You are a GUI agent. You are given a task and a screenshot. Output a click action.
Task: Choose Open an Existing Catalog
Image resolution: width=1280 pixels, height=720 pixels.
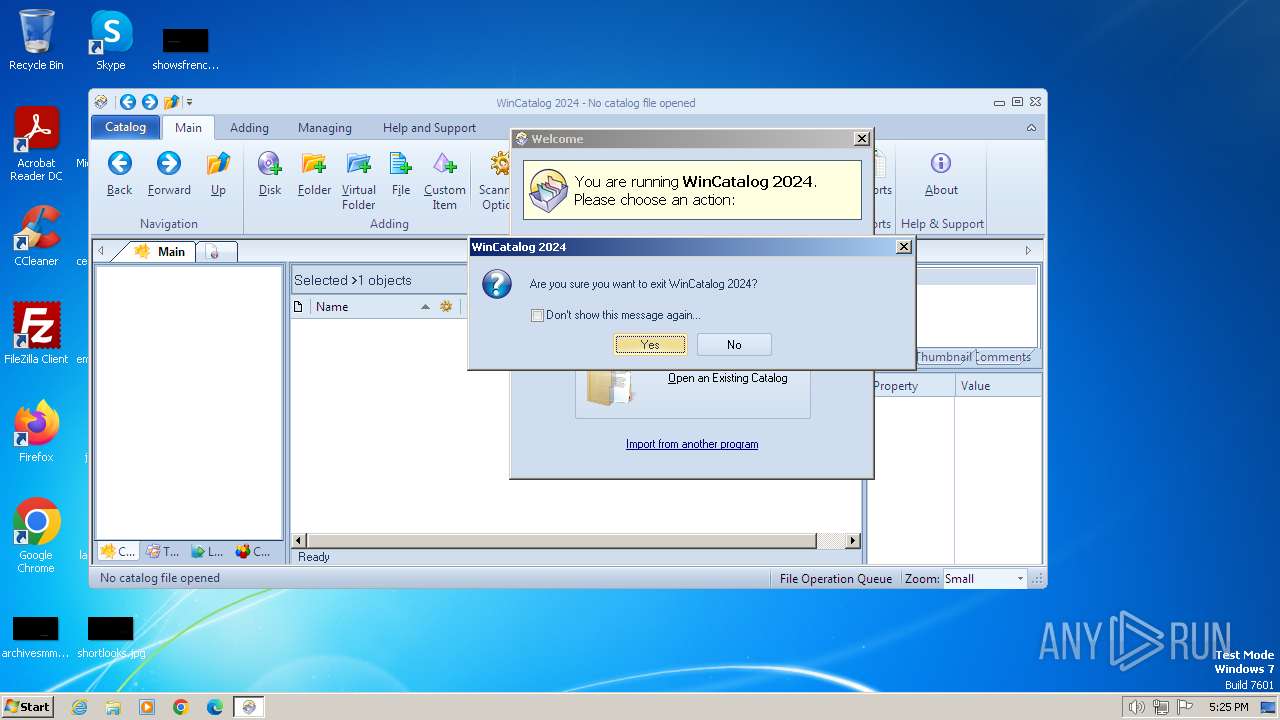click(727, 378)
